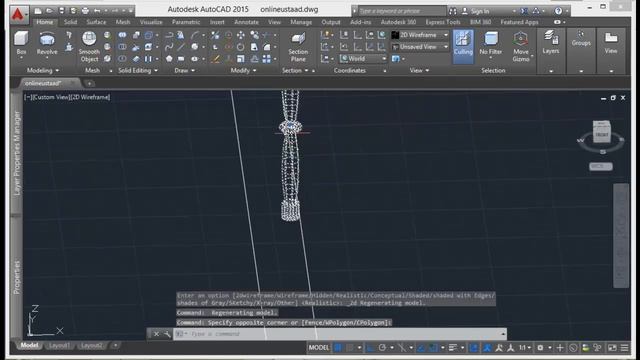
Task: Click the MODEL space button in status bar
Action: coord(319,348)
